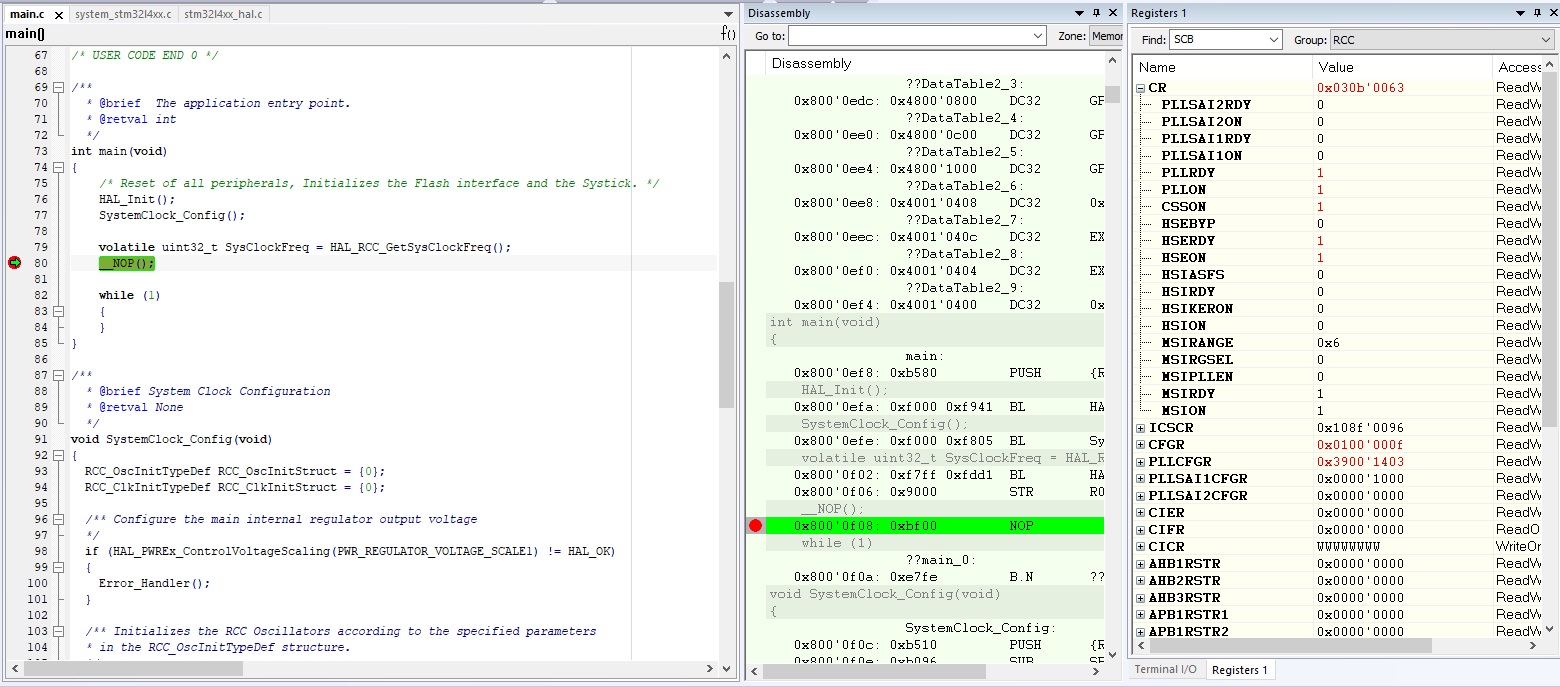The image size is (1560, 687).
Task: Open the Find SCB combo box
Action: pyautogui.click(x=1225, y=40)
